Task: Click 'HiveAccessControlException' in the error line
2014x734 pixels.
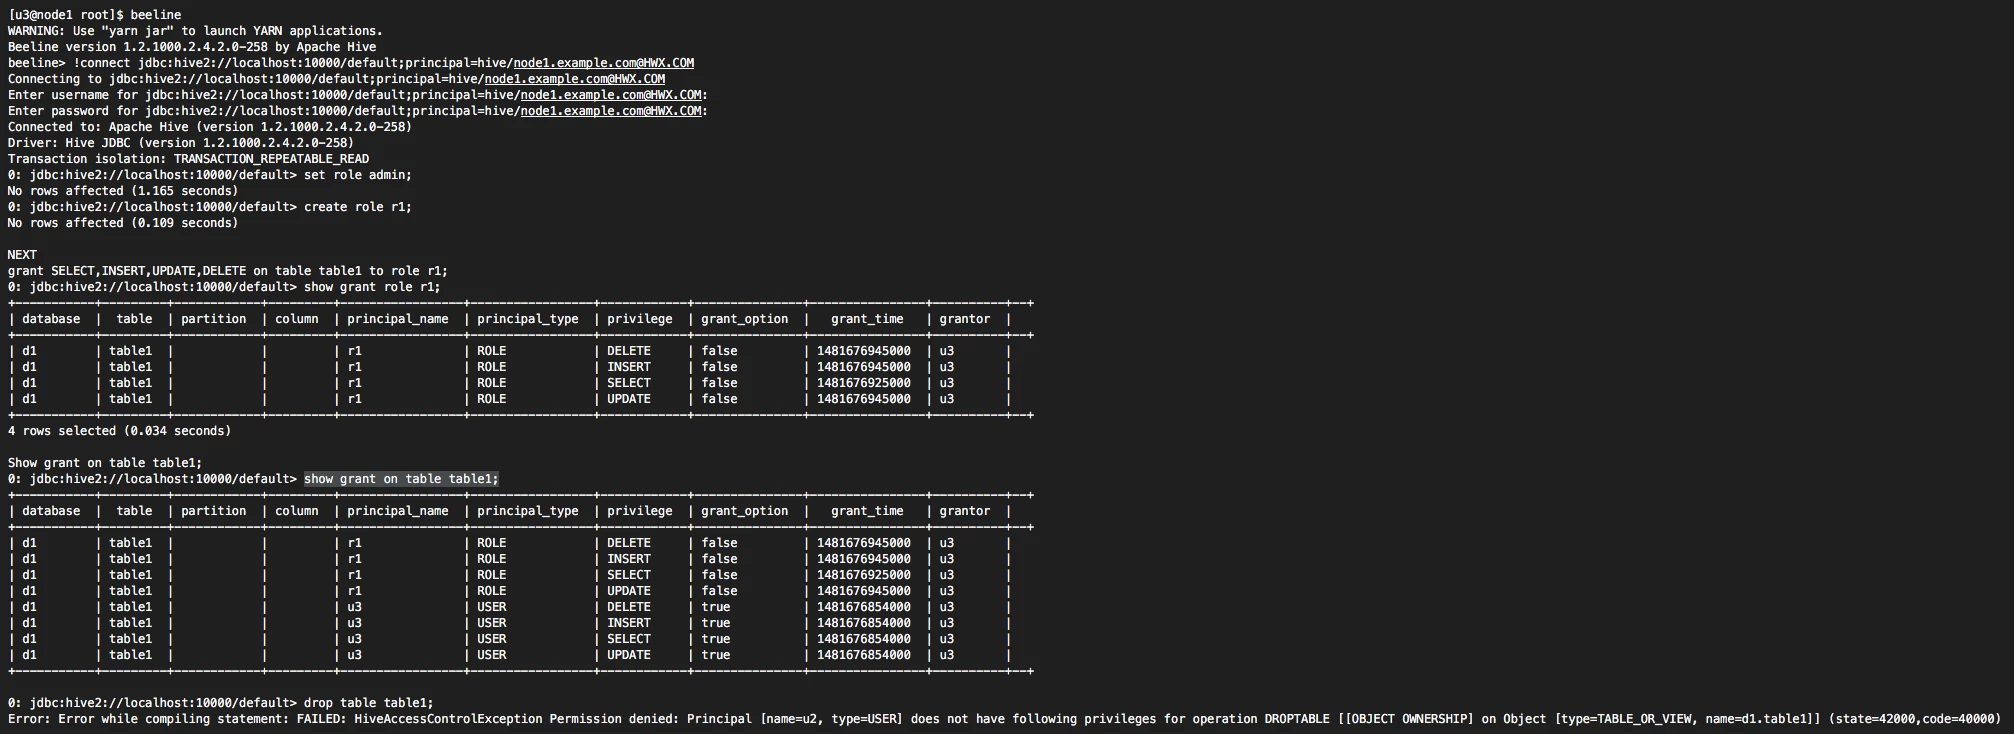Action: 448,719
